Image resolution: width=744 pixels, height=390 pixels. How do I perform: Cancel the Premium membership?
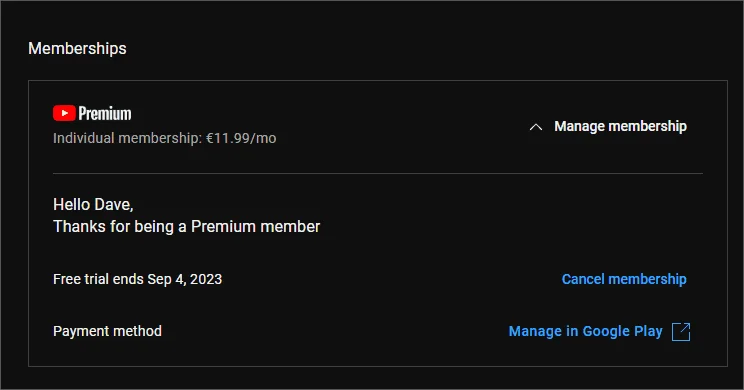[x=624, y=279]
